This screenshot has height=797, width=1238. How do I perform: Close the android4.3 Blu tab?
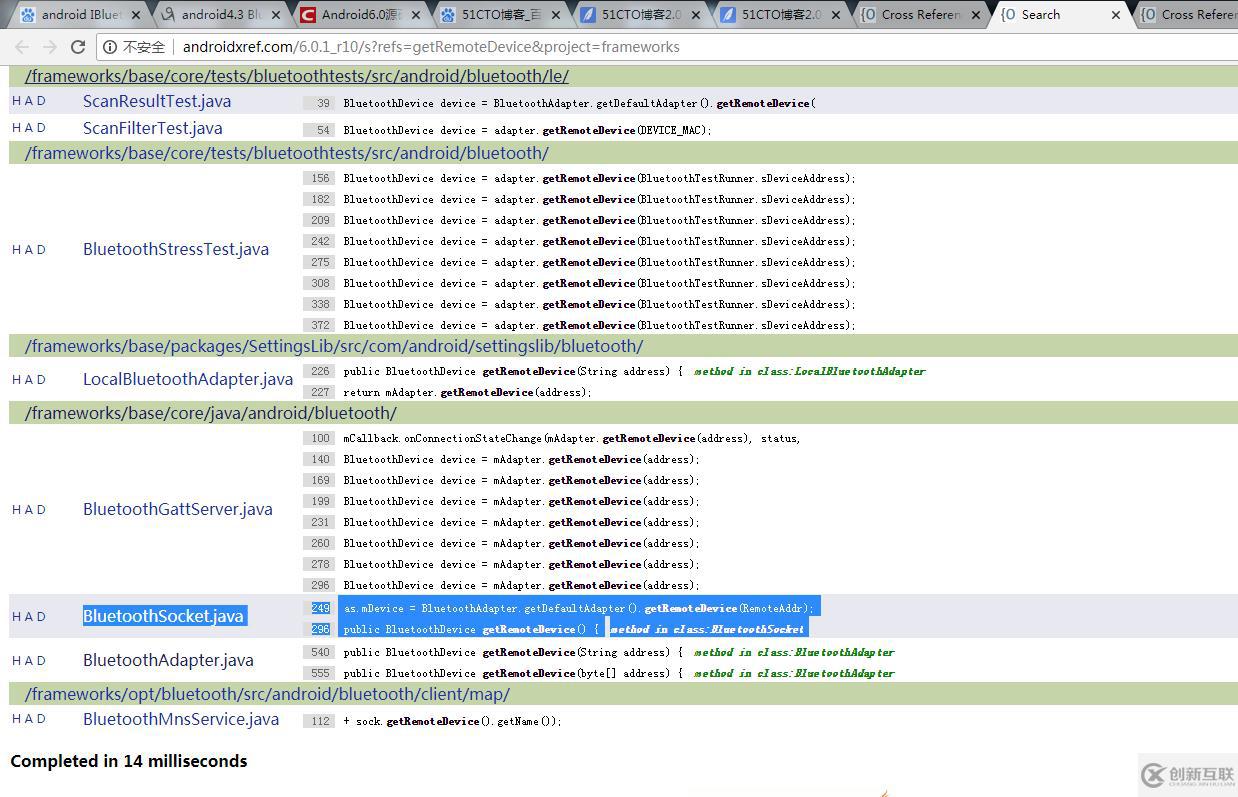click(276, 15)
